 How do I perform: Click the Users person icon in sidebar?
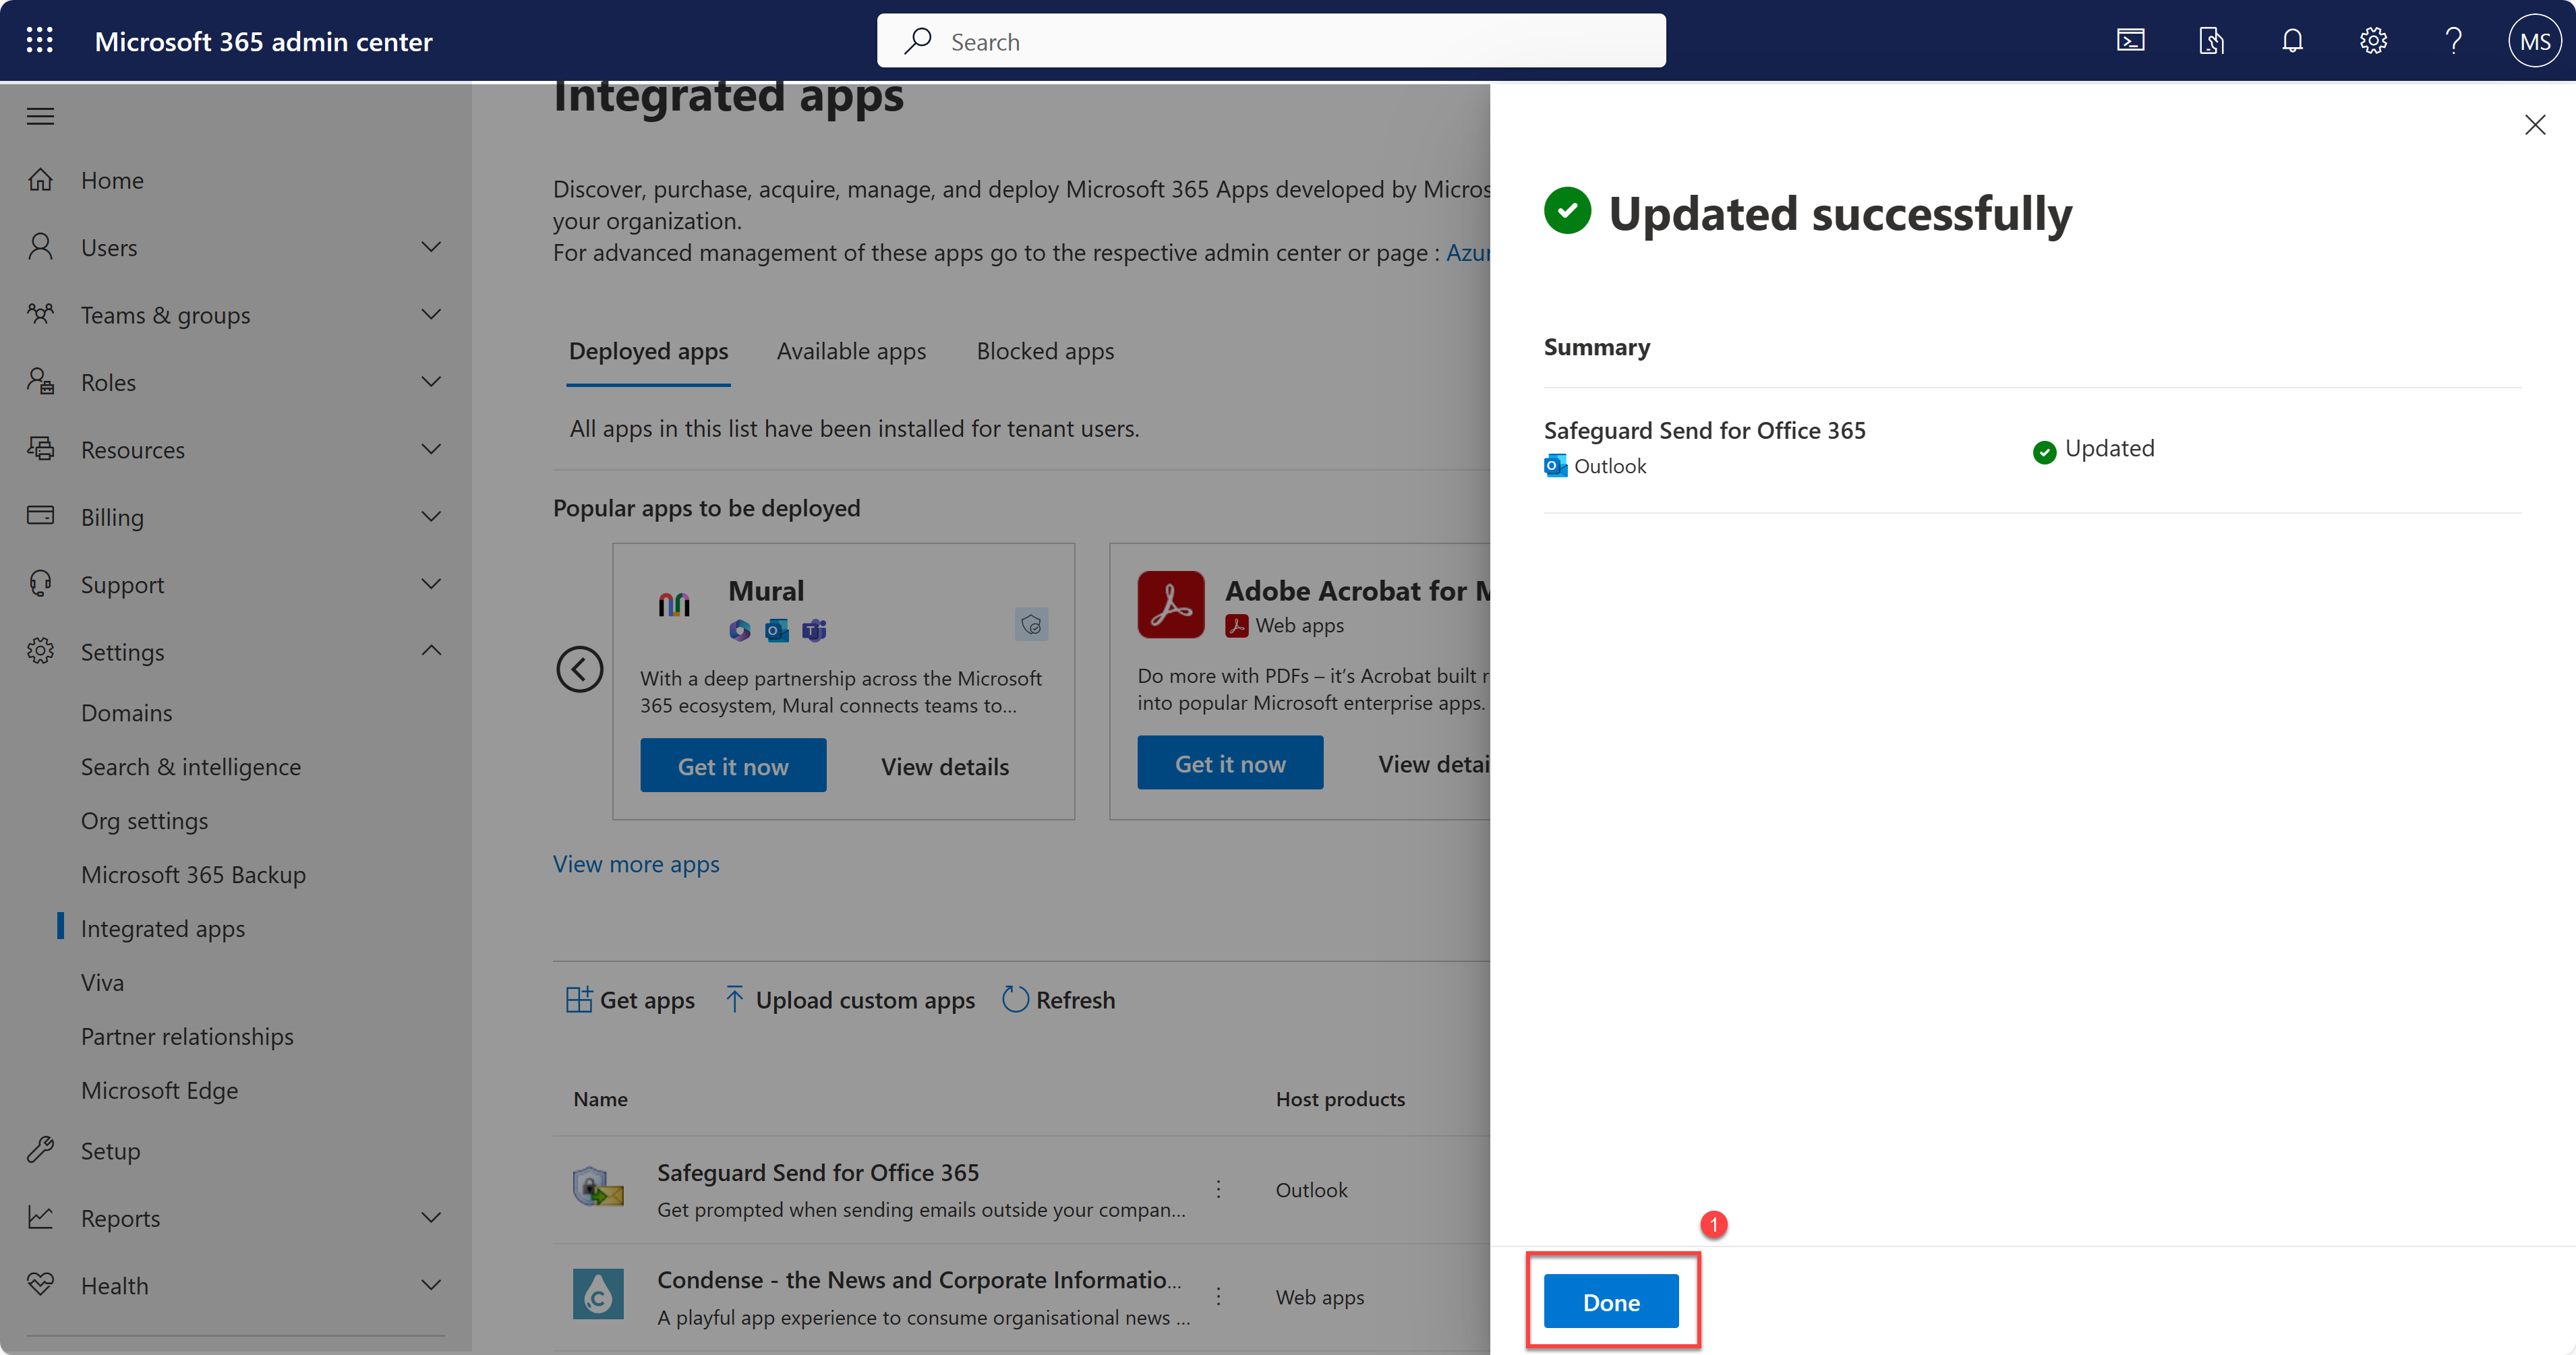click(40, 247)
